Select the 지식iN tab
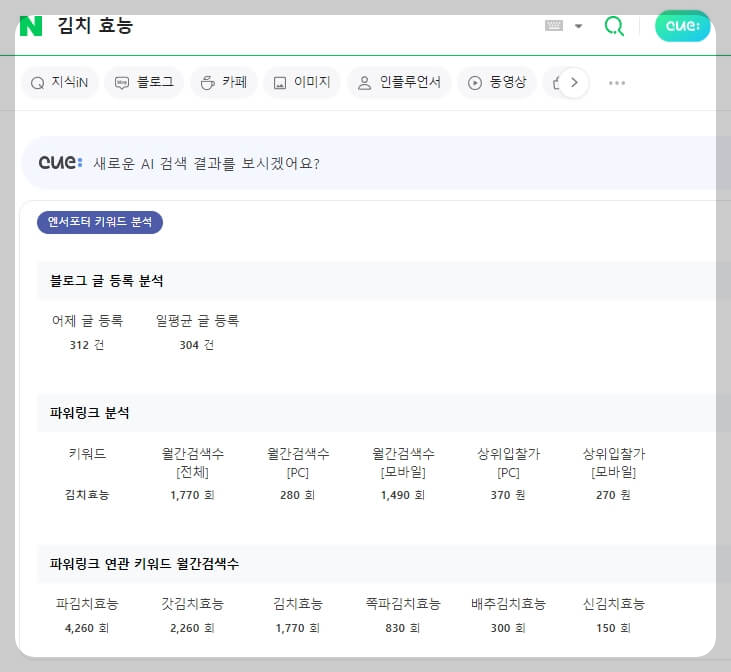This screenshot has width=731, height=672. (x=60, y=83)
